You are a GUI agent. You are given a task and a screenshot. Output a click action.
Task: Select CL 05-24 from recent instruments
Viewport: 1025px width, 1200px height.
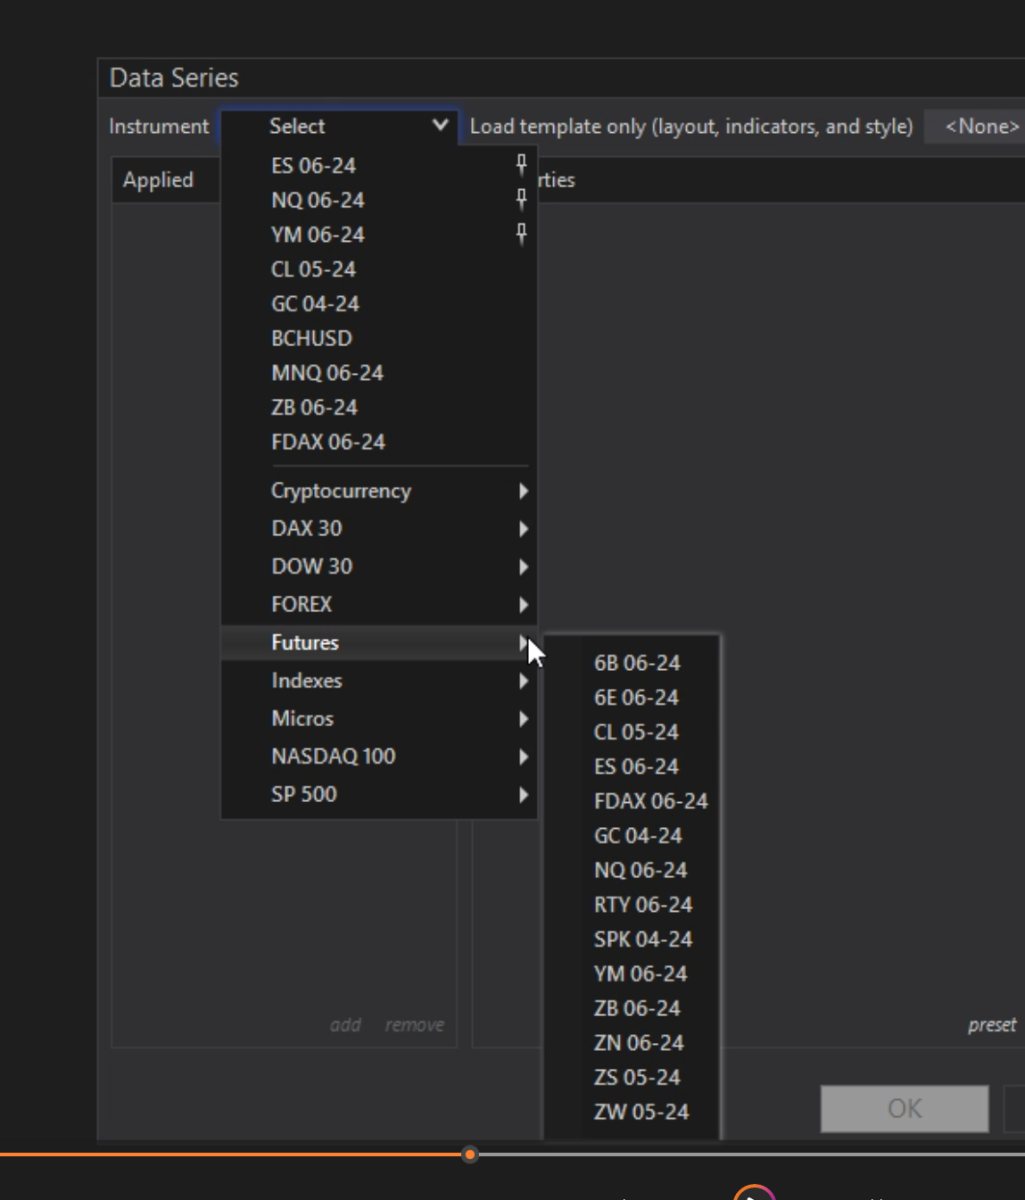tap(379, 269)
